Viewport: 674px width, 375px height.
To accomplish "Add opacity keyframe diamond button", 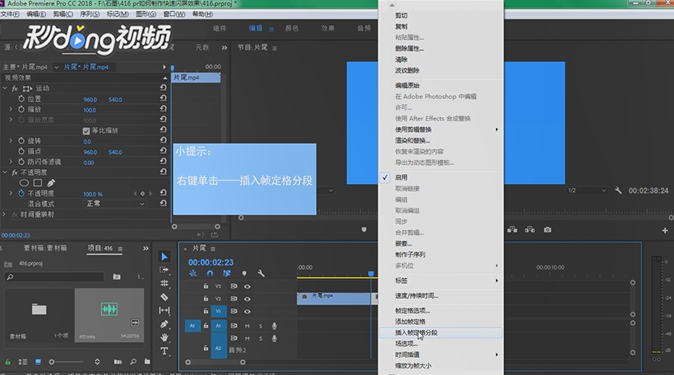I will (142, 194).
